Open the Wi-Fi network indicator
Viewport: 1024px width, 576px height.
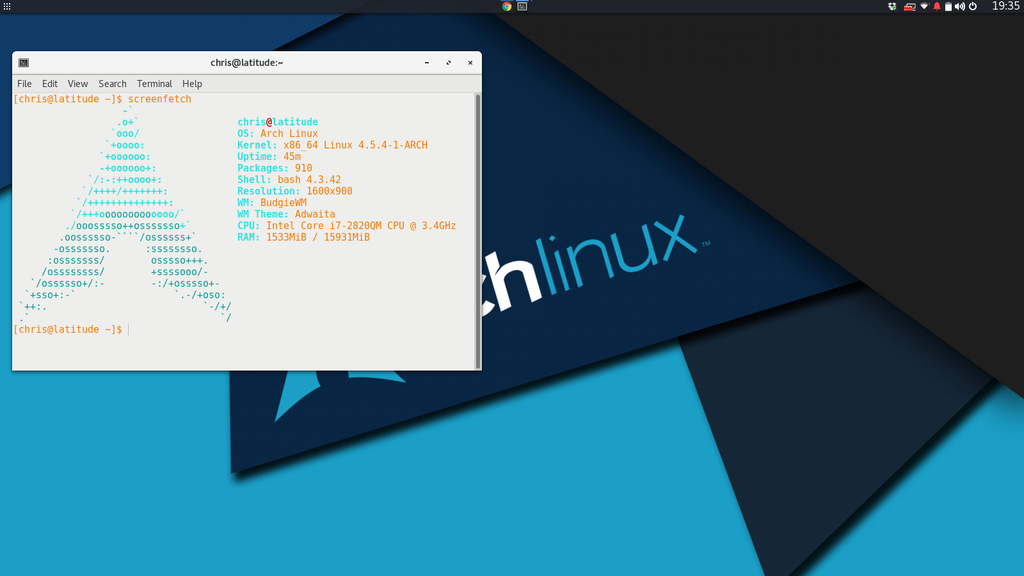click(924, 7)
